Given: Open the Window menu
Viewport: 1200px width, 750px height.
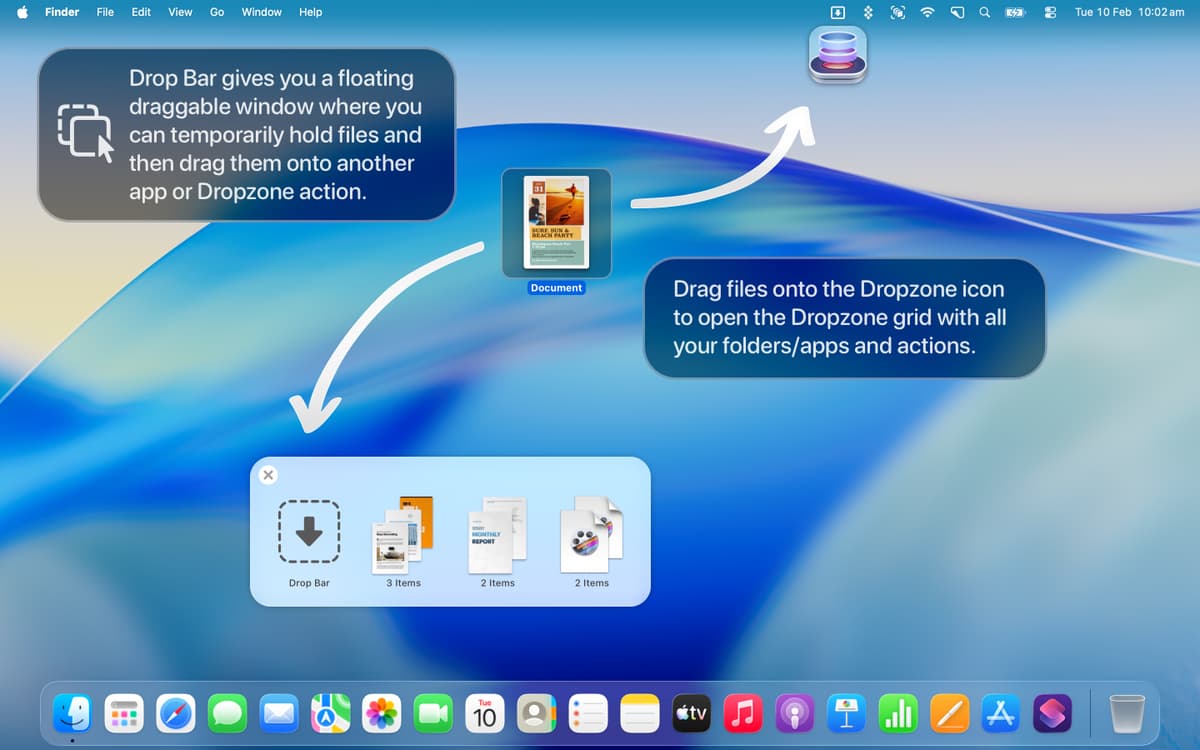Looking at the screenshot, I should pyautogui.click(x=261, y=12).
